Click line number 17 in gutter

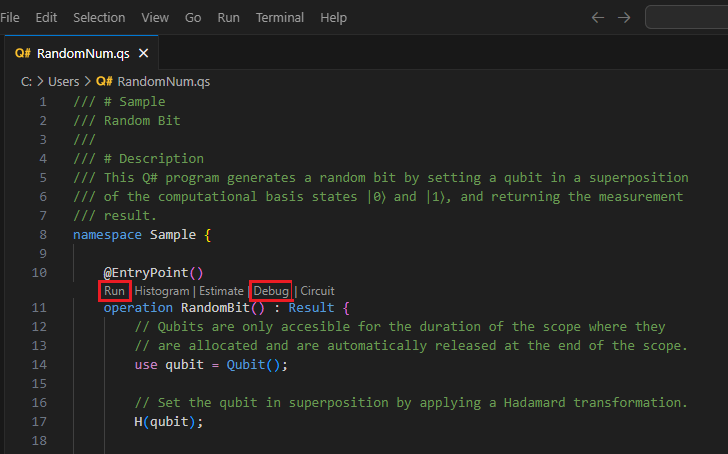(39, 422)
